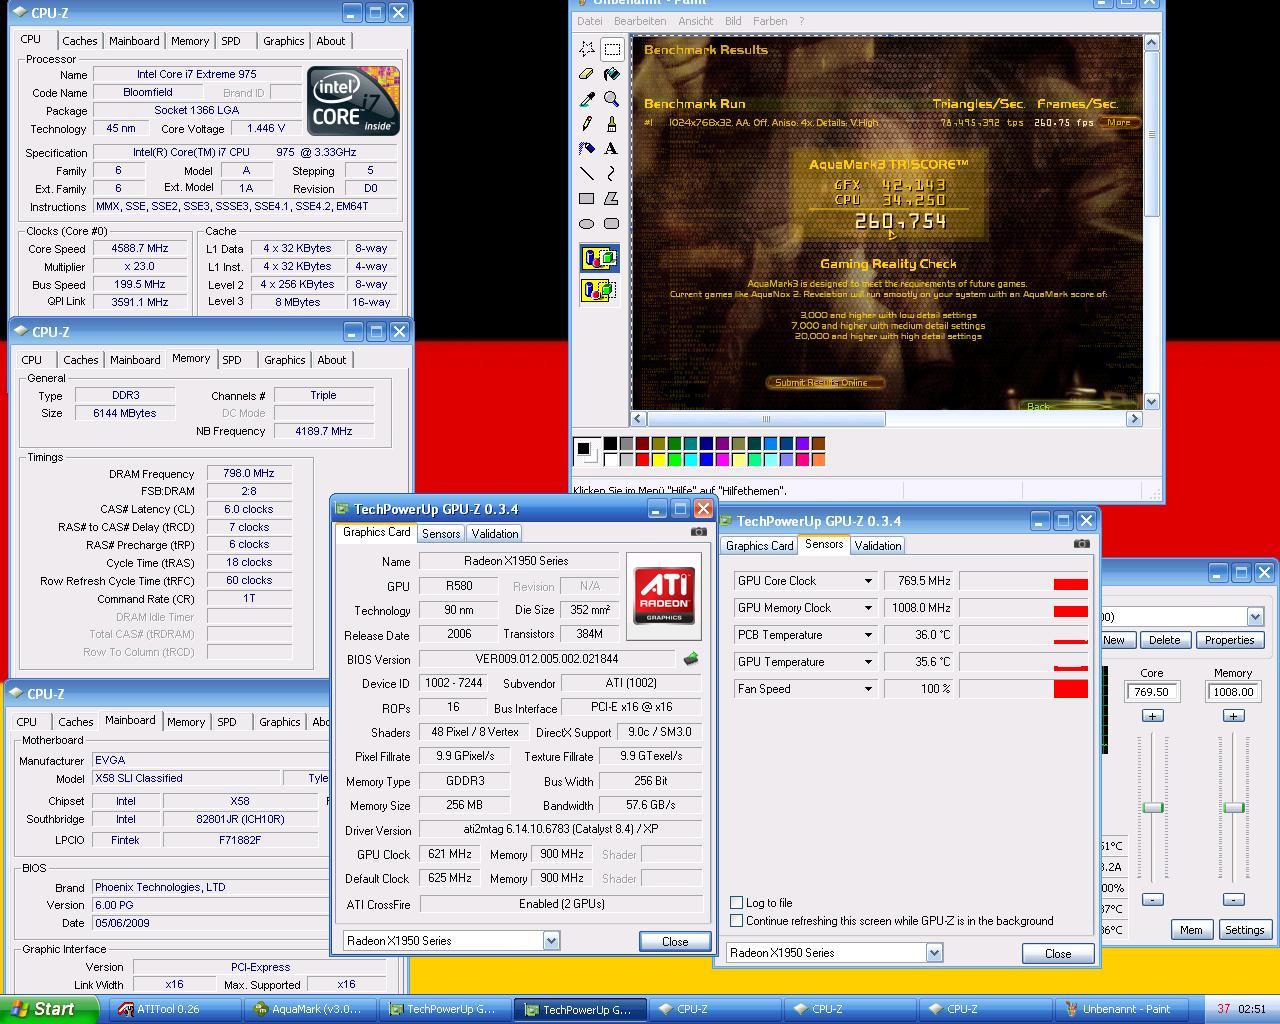
Task: Select the Free-Form Select tool in Paint
Action: 587,49
